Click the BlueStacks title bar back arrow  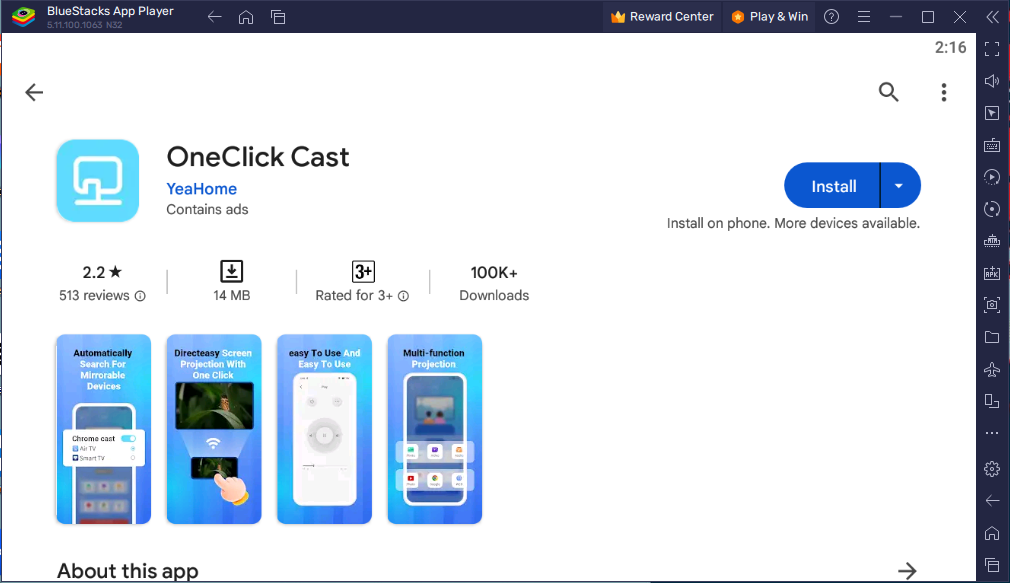(214, 17)
